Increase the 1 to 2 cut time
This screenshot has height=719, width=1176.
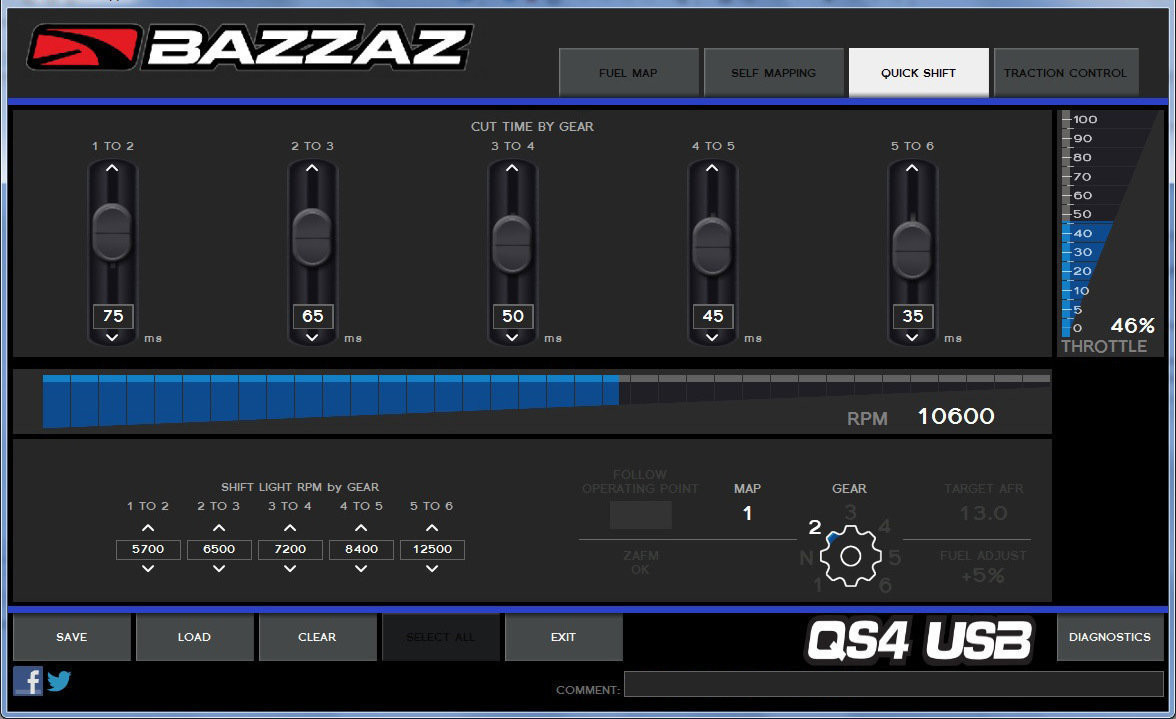[112, 169]
